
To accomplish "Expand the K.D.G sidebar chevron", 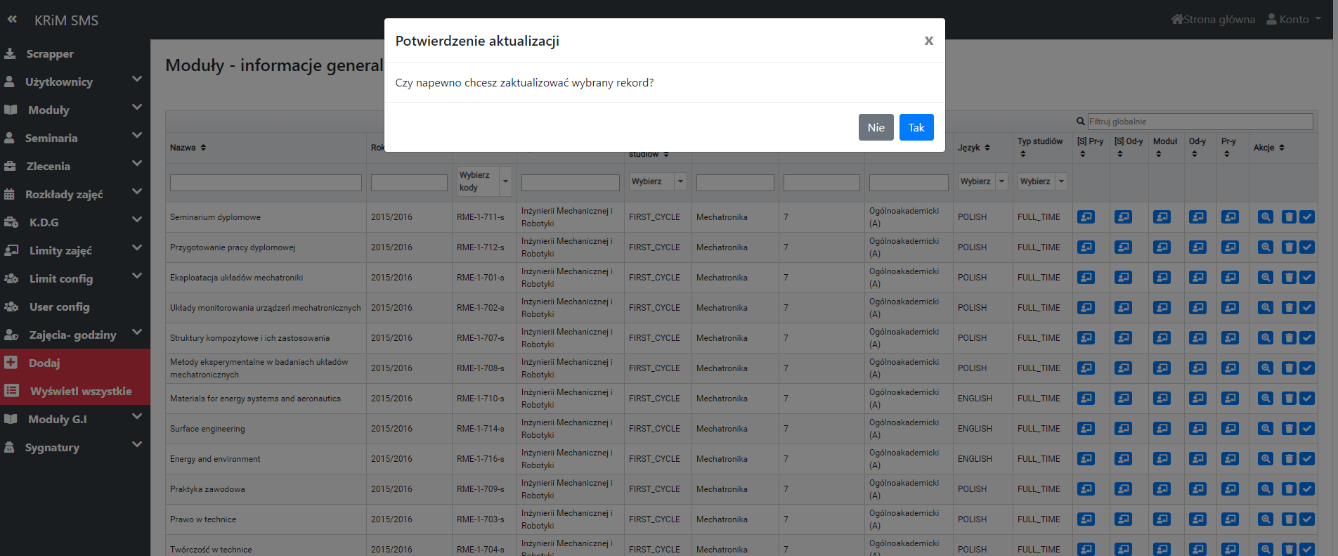I will (137, 221).
